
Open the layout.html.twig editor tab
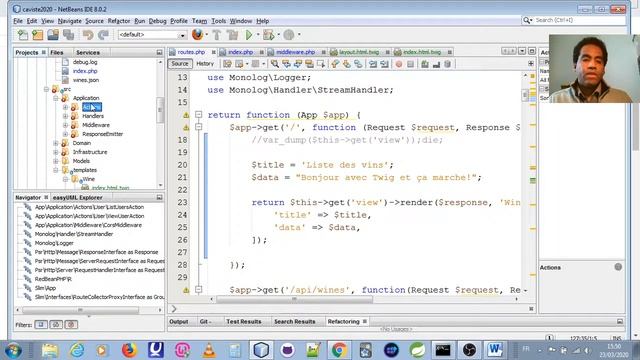click(359, 52)
